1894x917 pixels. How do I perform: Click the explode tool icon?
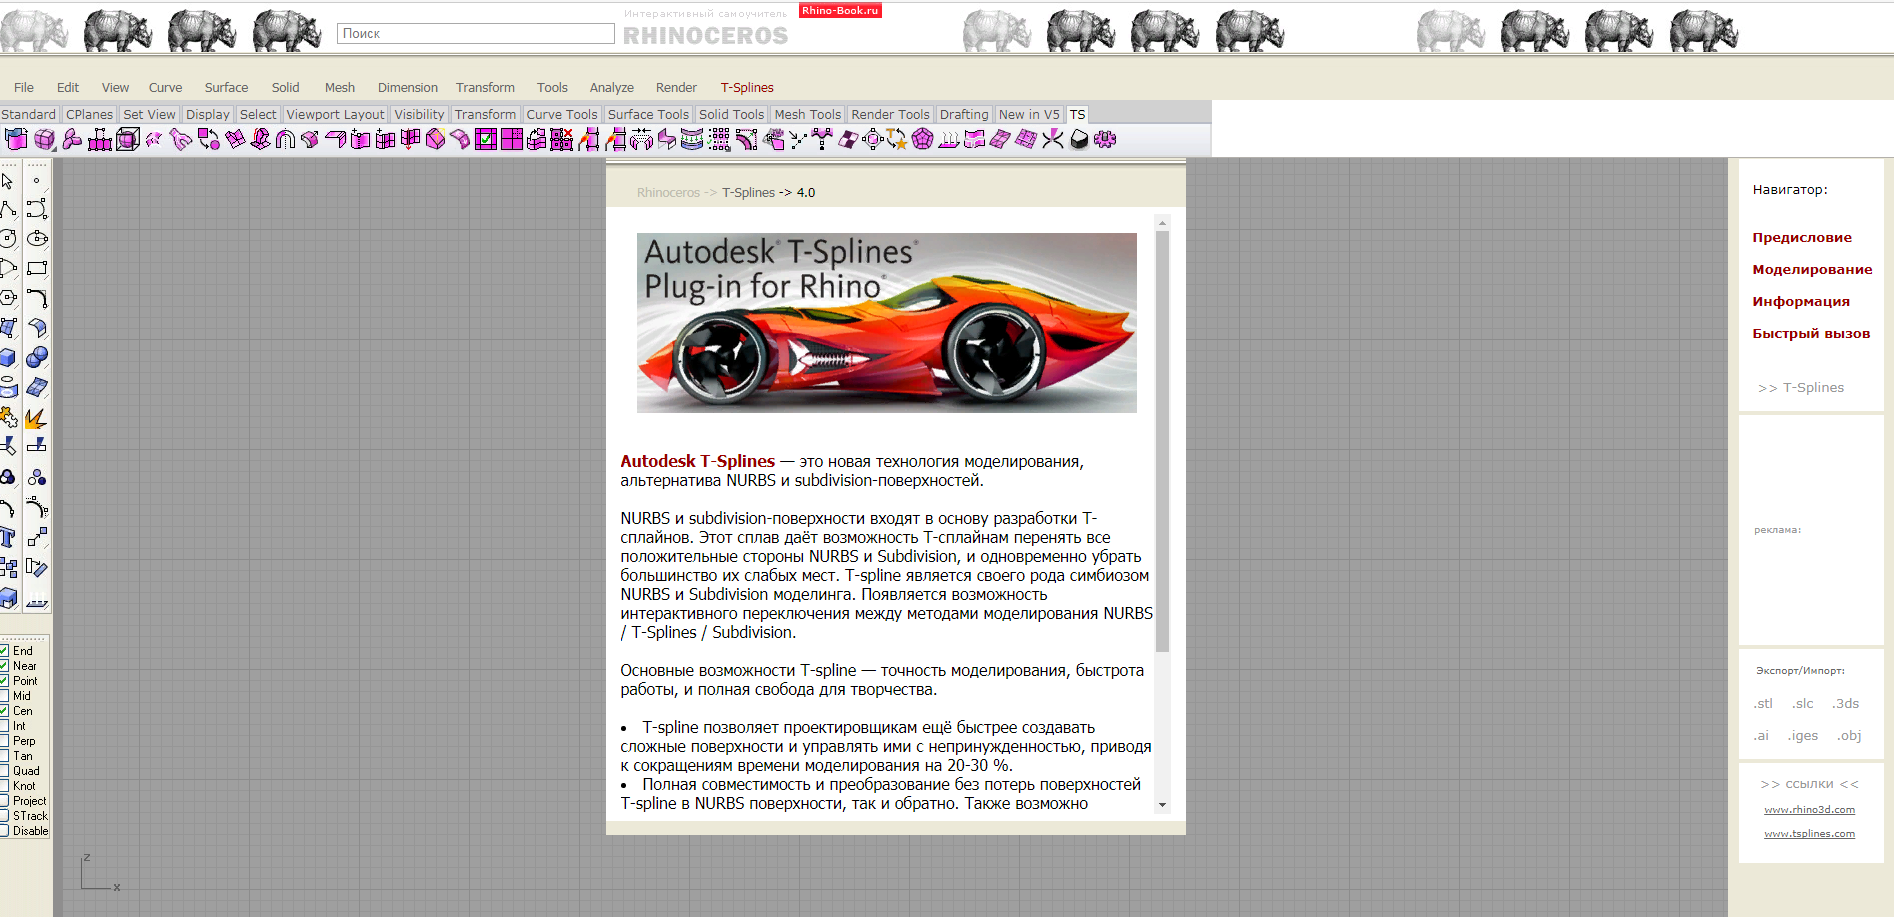[36, 418]
